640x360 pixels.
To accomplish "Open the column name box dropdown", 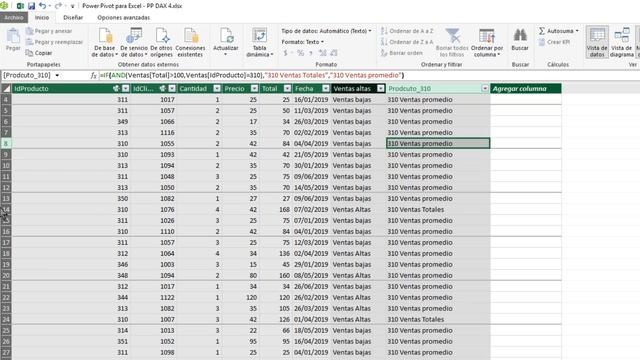I will 57,76.
